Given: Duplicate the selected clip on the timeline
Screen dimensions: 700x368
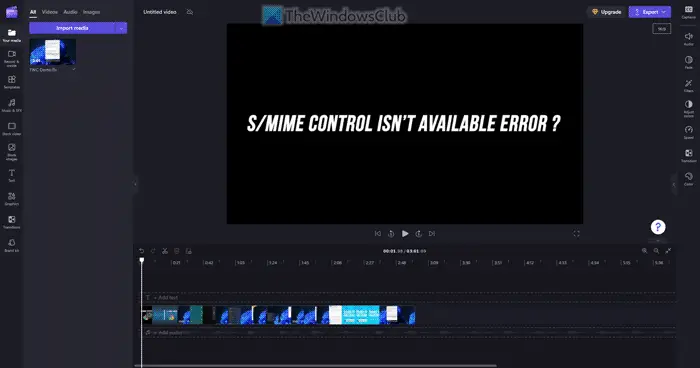Looking at the screenshot, I should 188,251.
